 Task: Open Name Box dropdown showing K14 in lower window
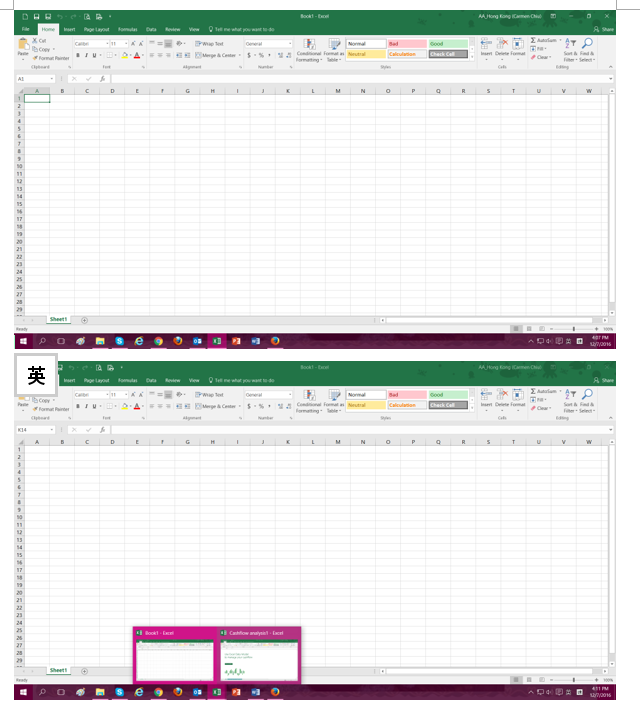[52, 430]
